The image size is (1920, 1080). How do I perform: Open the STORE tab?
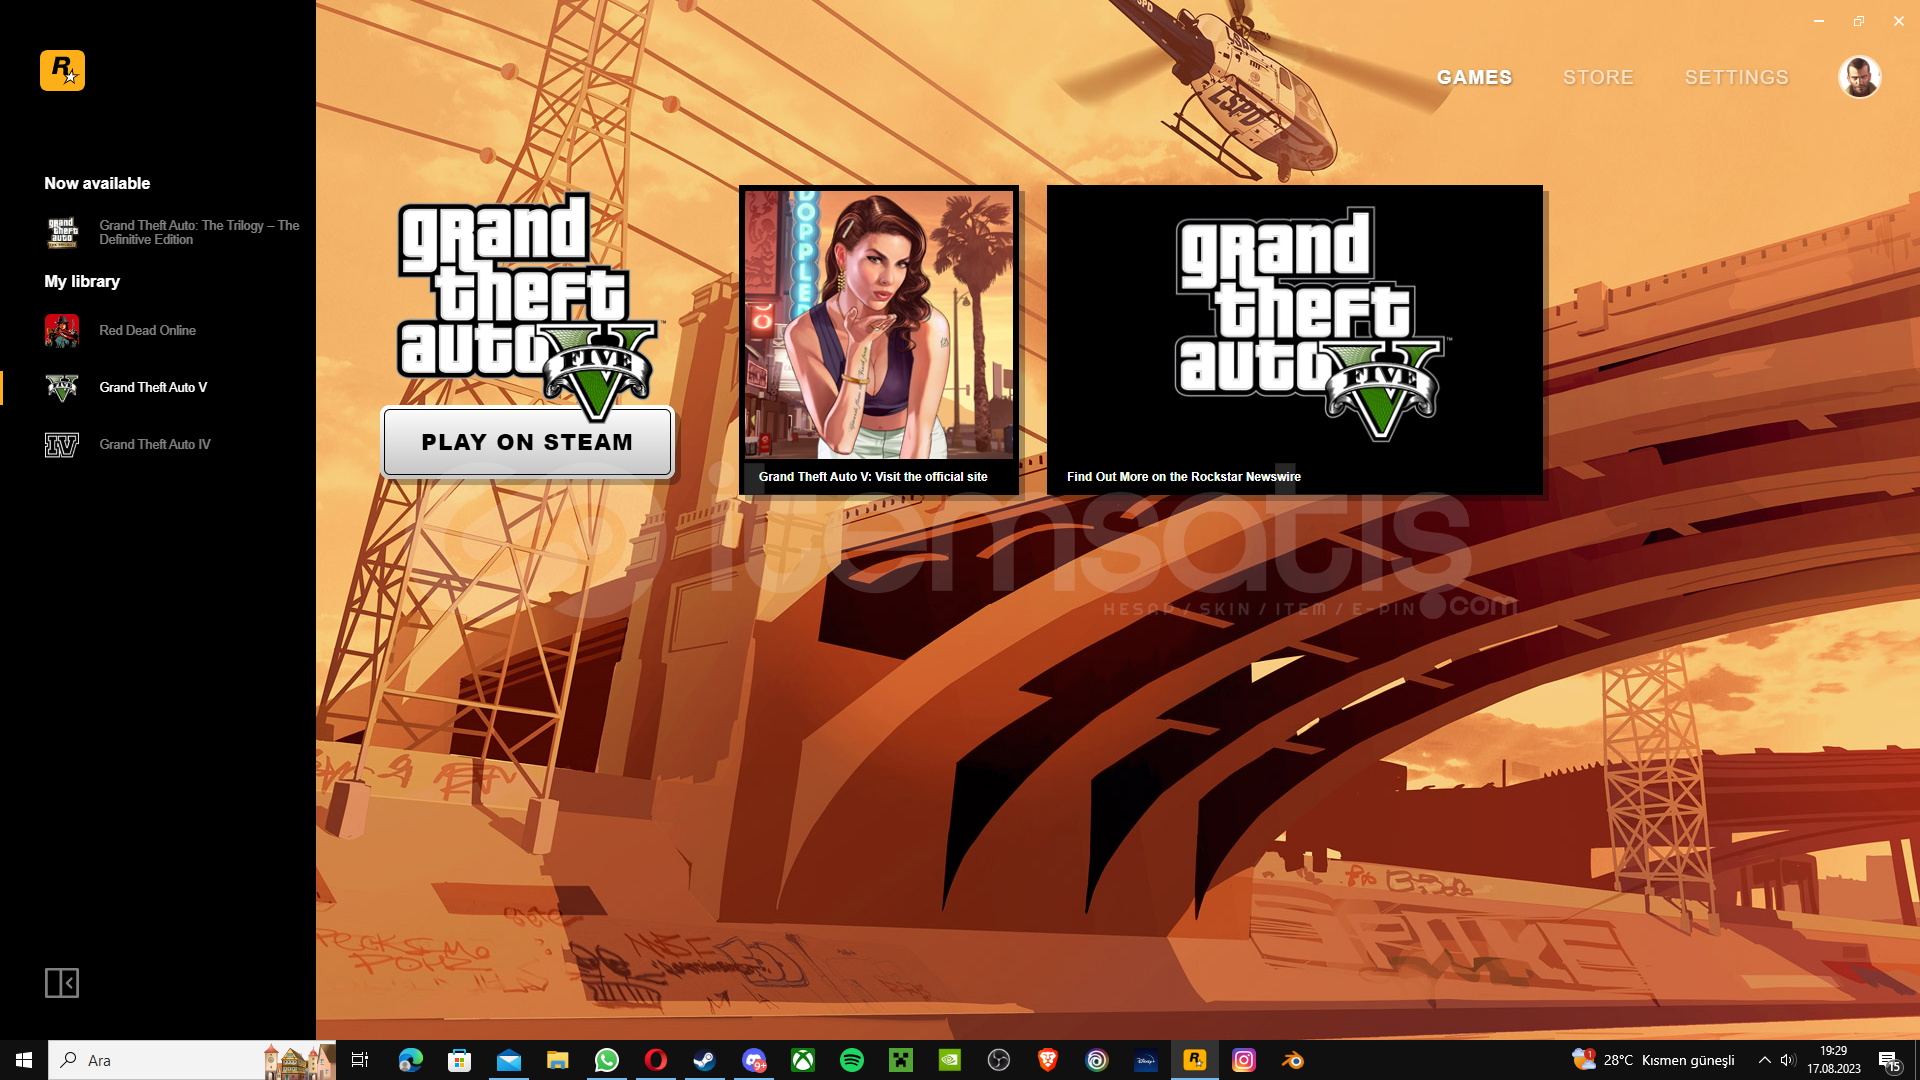coord(1598,77)
